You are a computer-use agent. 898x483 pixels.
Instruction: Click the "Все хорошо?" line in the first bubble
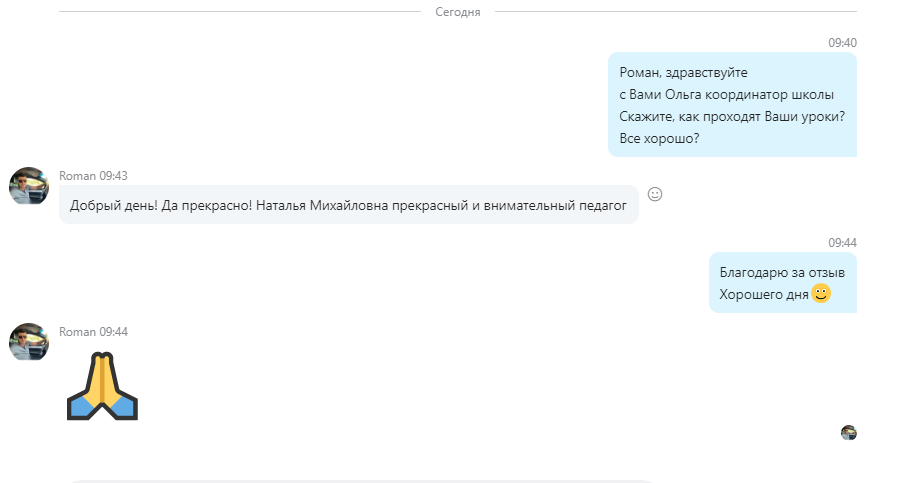tap(659, 139)
